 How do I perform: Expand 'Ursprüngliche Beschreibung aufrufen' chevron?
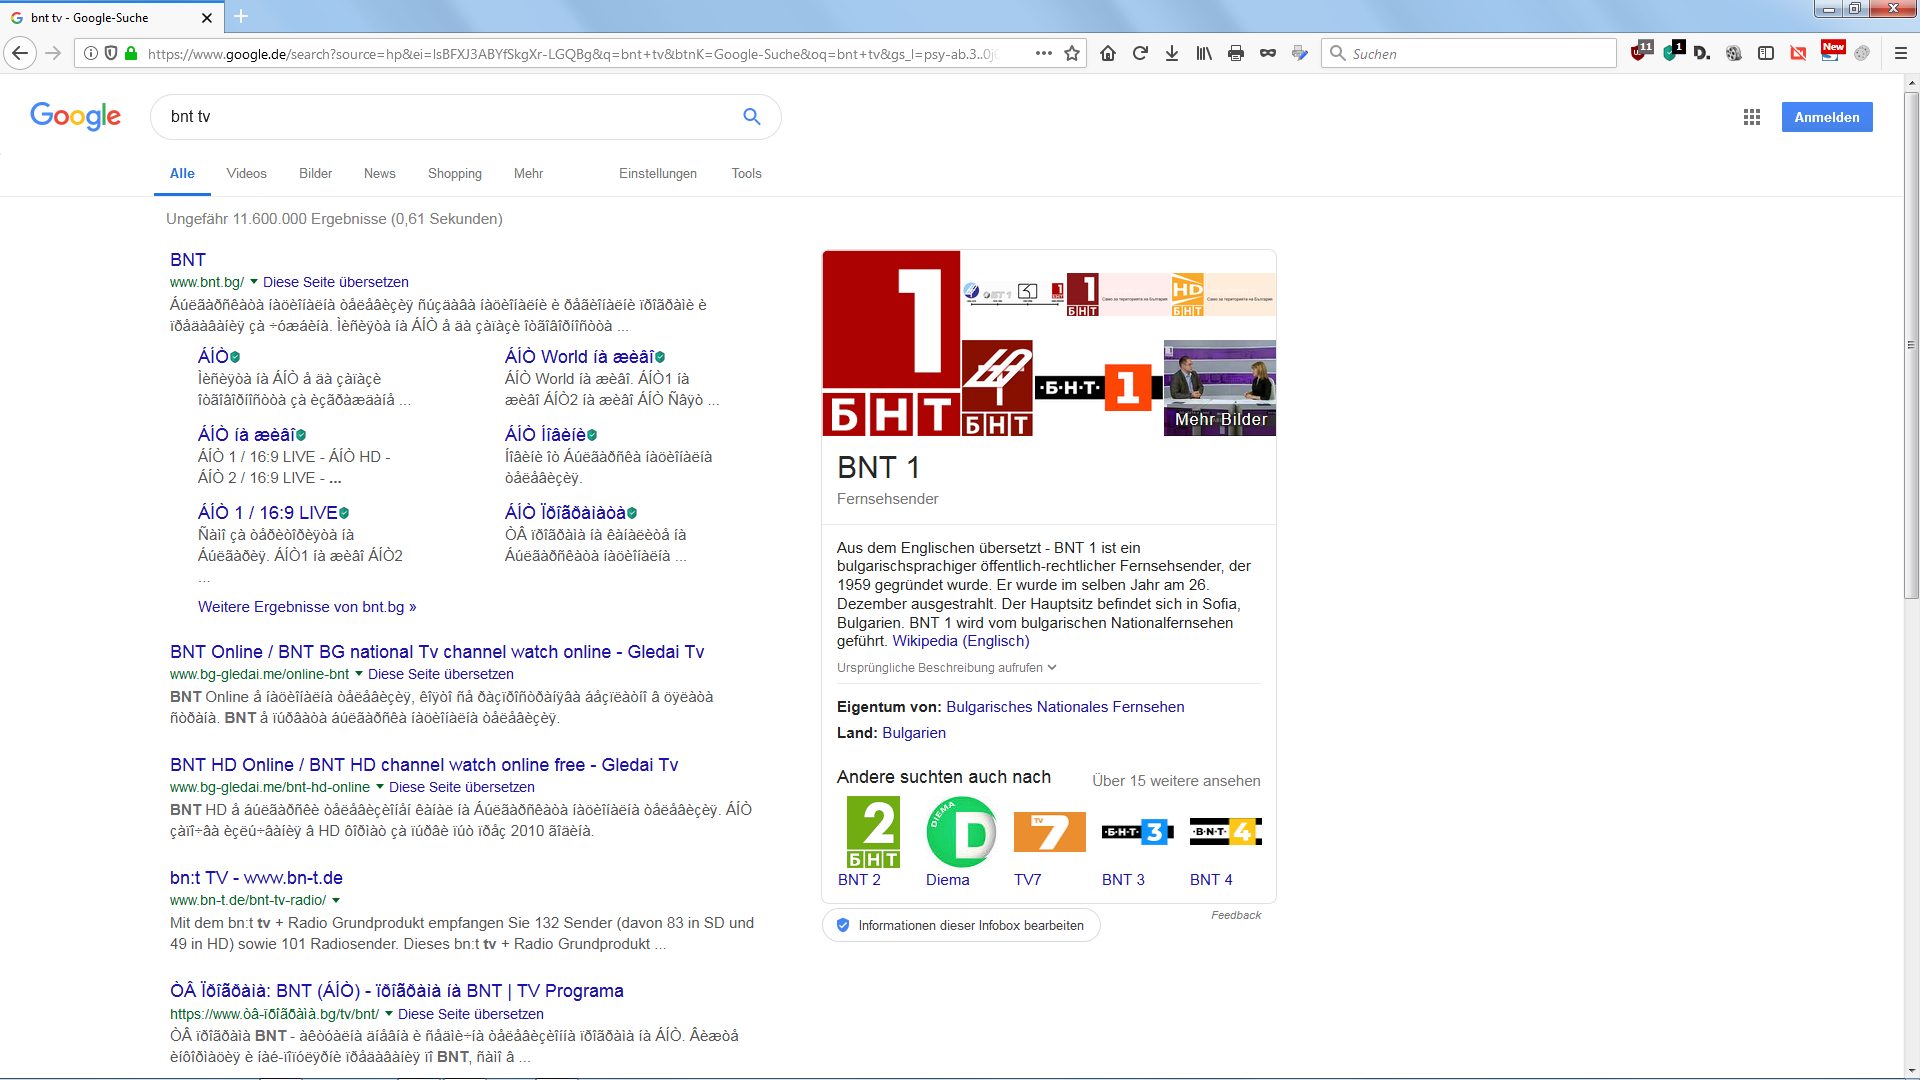pos(1052,668)
